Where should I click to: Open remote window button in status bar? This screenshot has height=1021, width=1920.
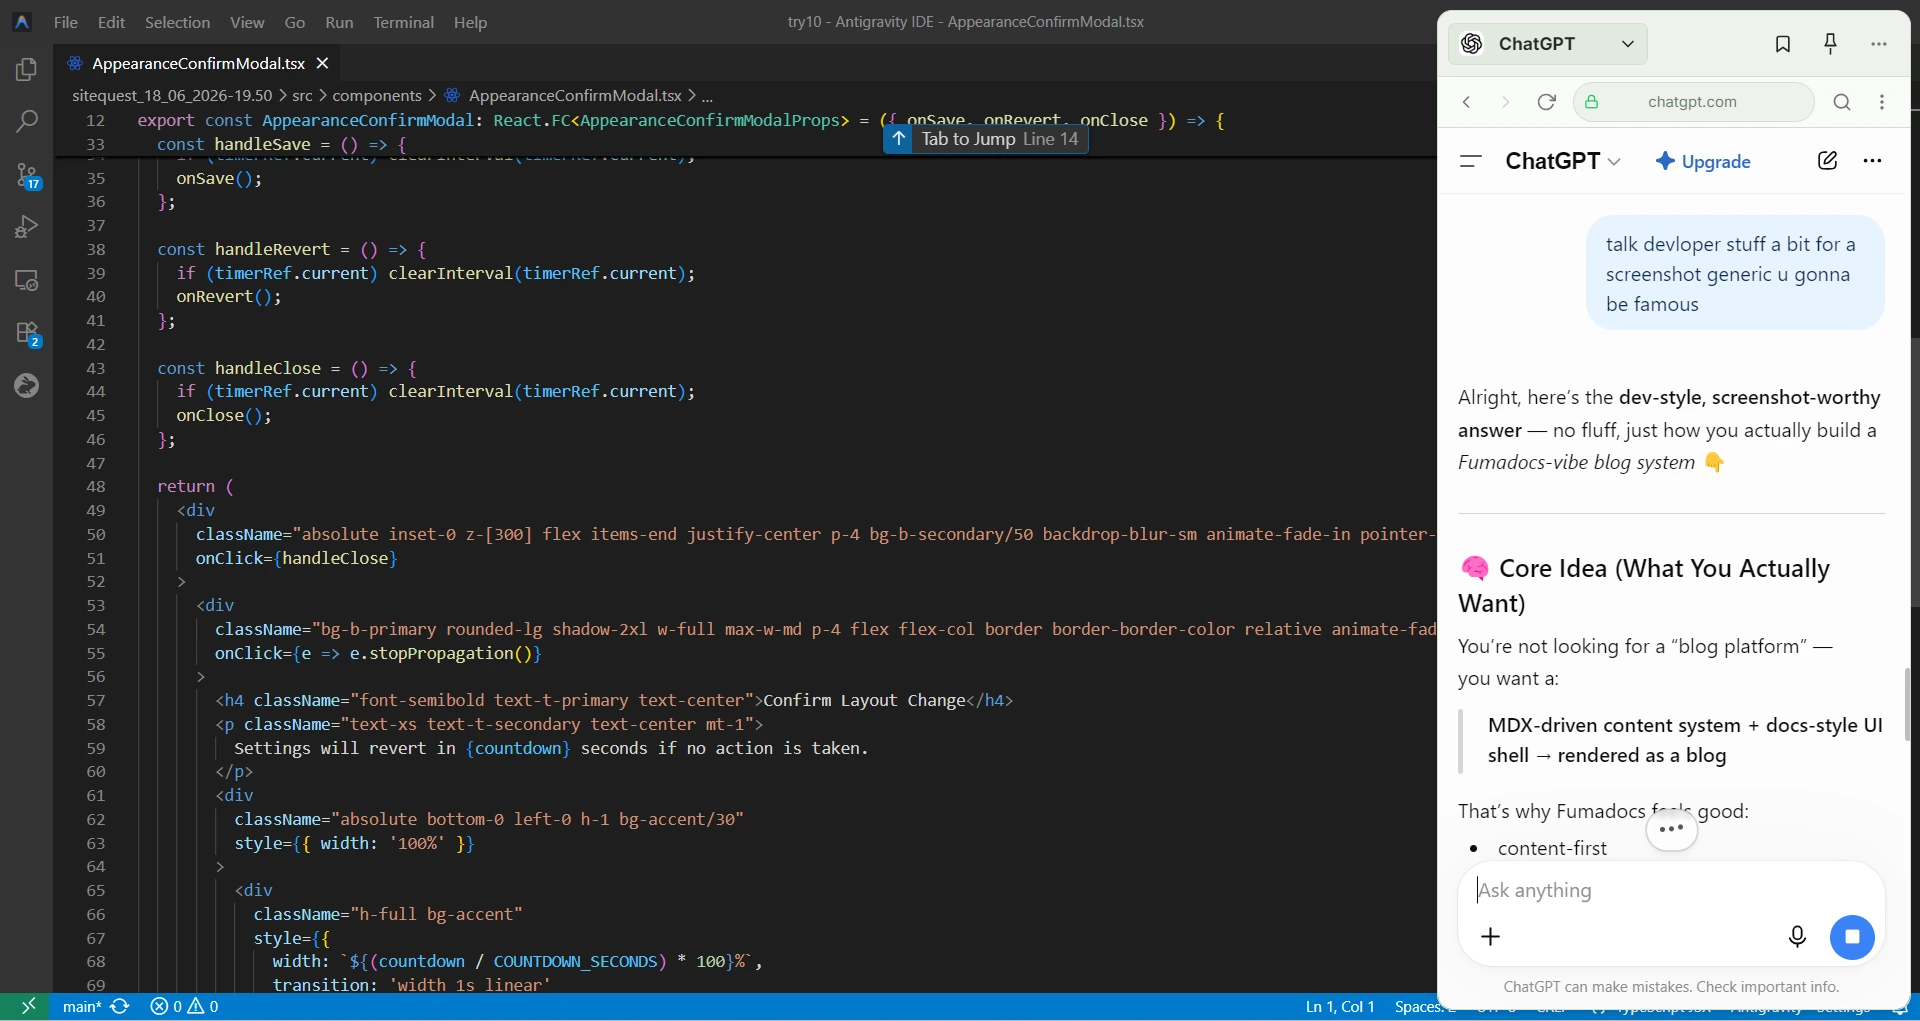pos(28,1006)
